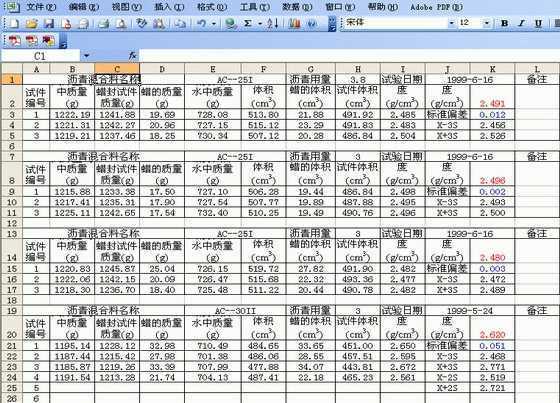Toggle Italic formatting
The width and height of the screenshot is (560, 403).
(x=521, y=24)
